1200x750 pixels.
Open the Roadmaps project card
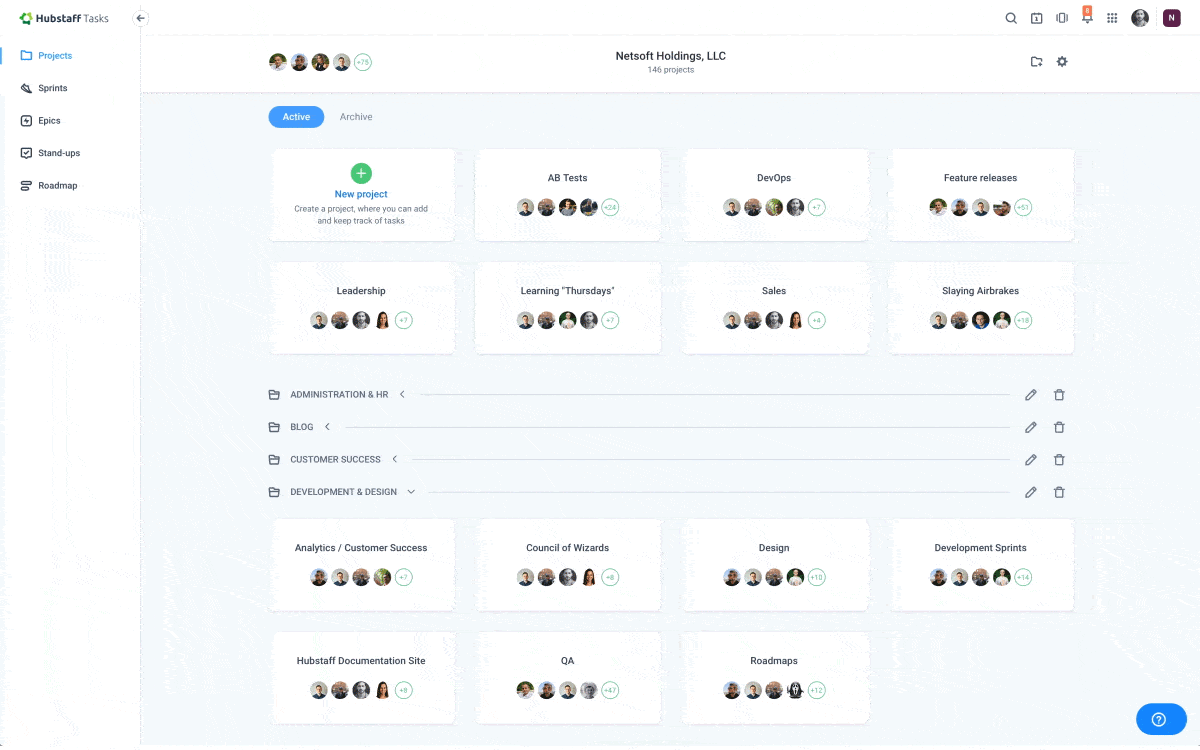[x=774, y=678]
